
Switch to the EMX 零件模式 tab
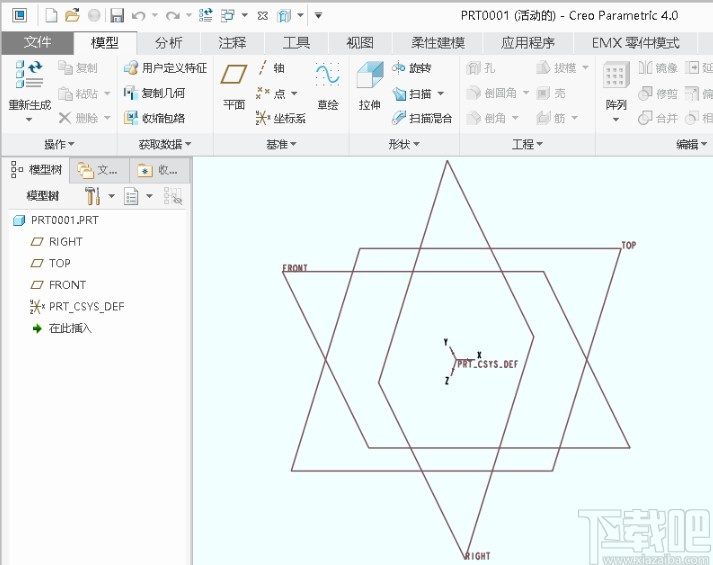click(635, 43)
